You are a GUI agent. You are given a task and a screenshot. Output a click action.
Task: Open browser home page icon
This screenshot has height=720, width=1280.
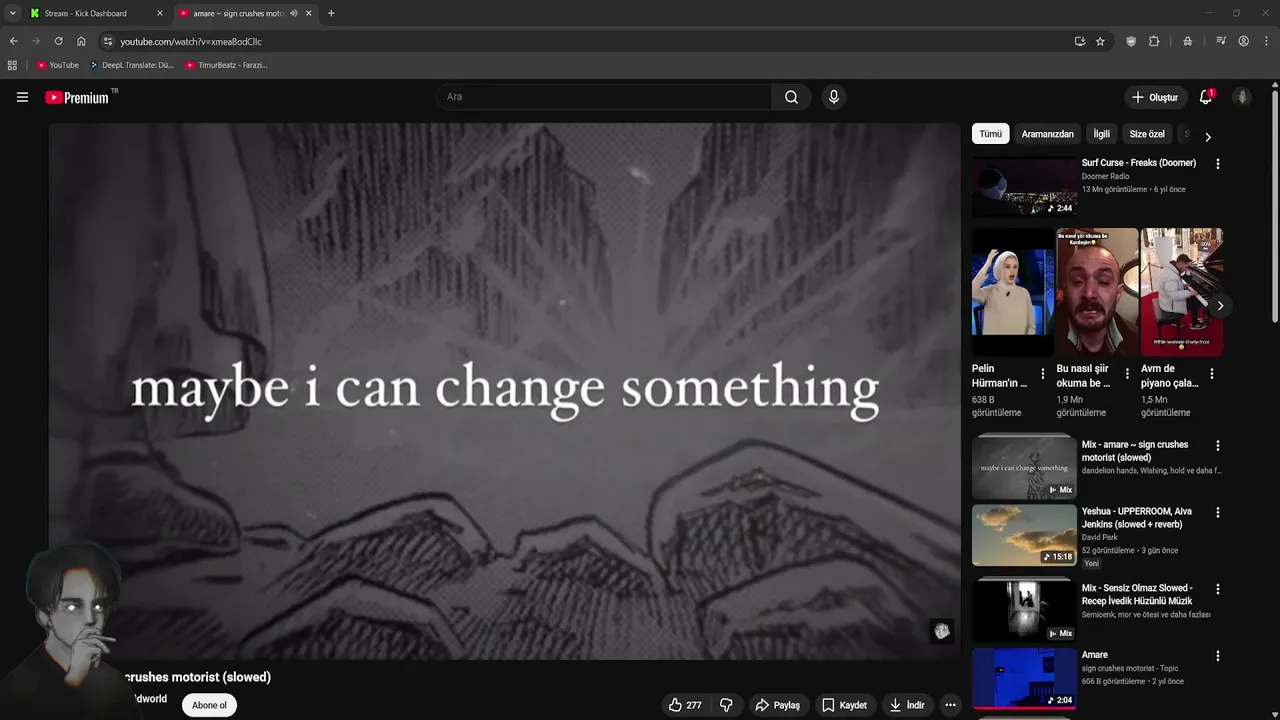81,41
